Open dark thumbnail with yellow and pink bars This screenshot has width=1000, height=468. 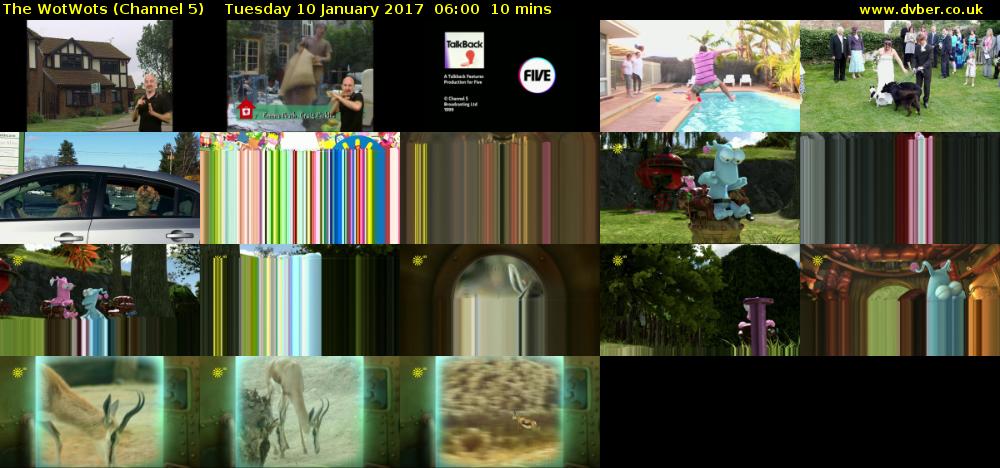click(499, 188)
